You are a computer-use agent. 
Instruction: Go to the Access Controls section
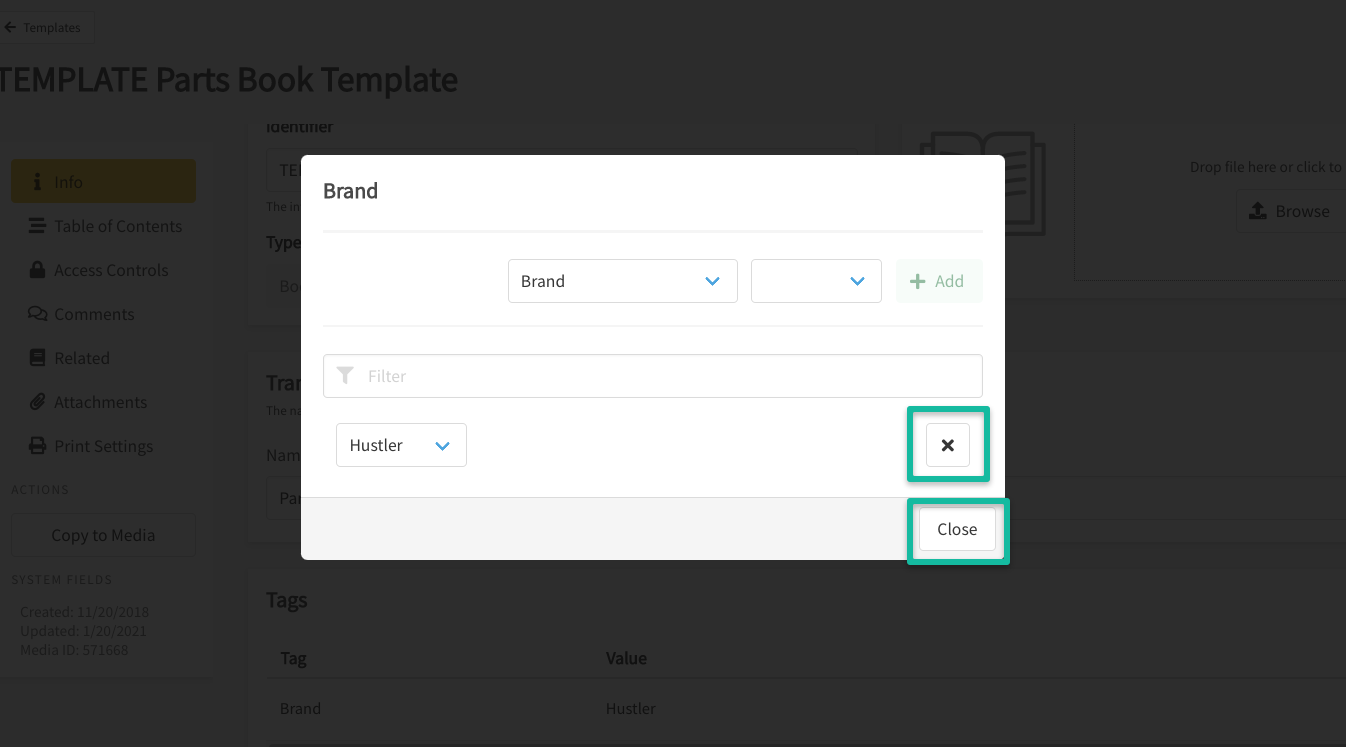(x=111, y=270)
